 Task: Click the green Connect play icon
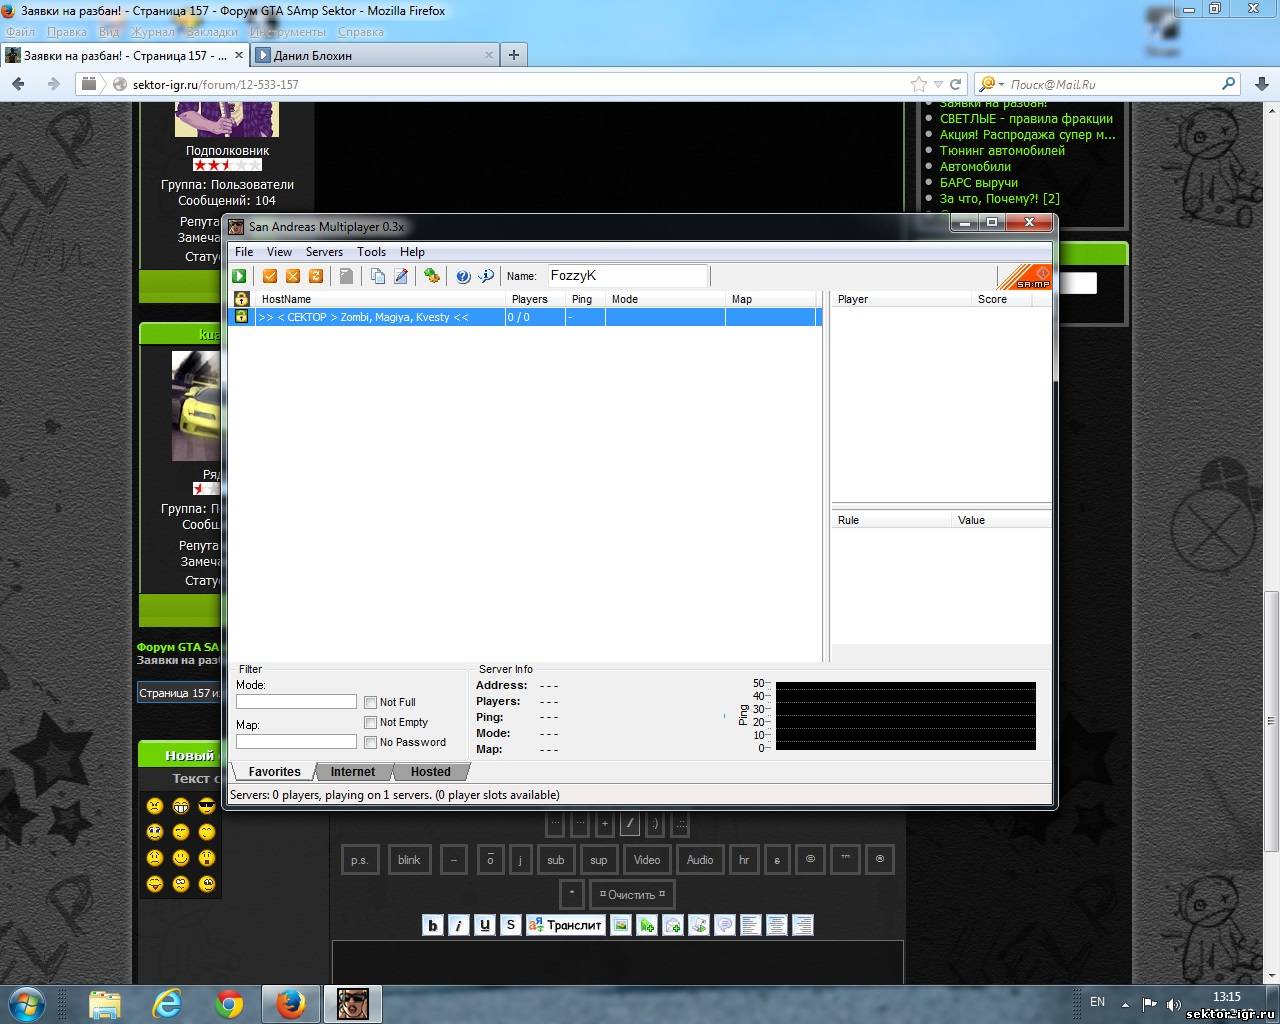click(239, 276)
